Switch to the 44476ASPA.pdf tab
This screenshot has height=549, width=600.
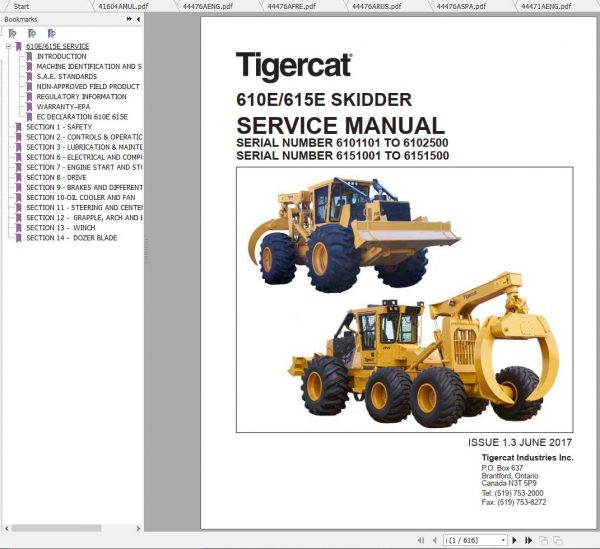pyautogui.click(x=461, y=6)
